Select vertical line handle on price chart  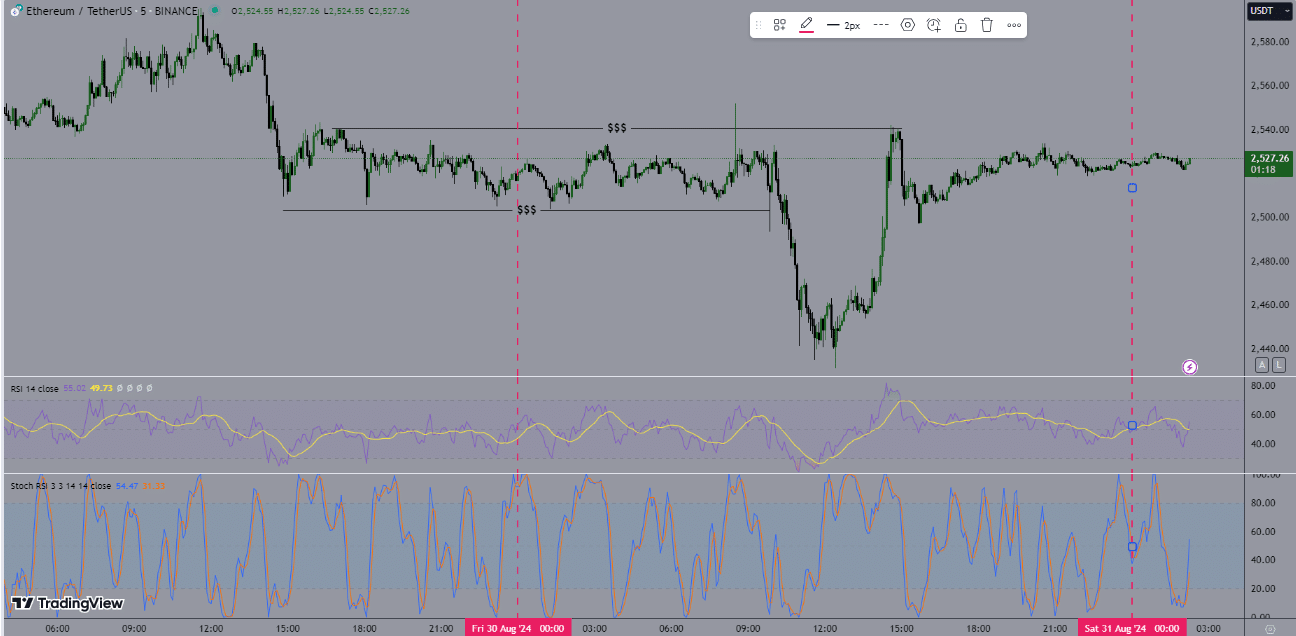tap(1132, 187)
